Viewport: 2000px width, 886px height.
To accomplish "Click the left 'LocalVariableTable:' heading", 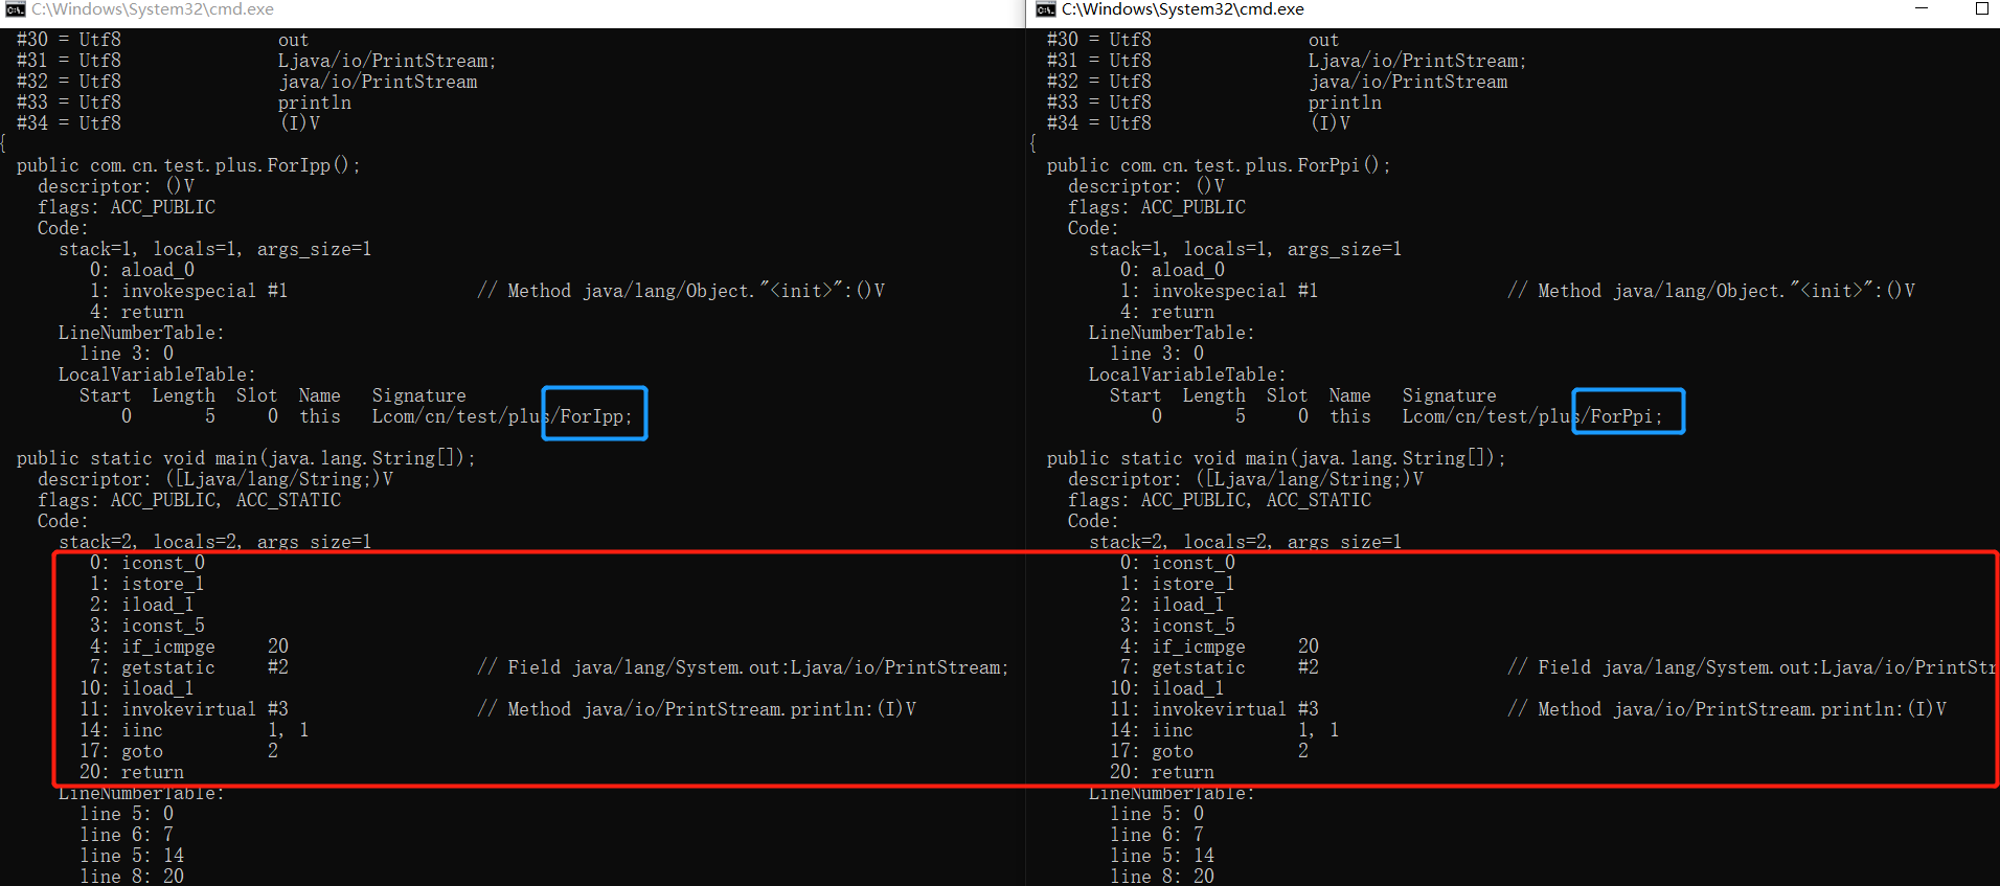I will pyautogui.click(x=157, y=374).
